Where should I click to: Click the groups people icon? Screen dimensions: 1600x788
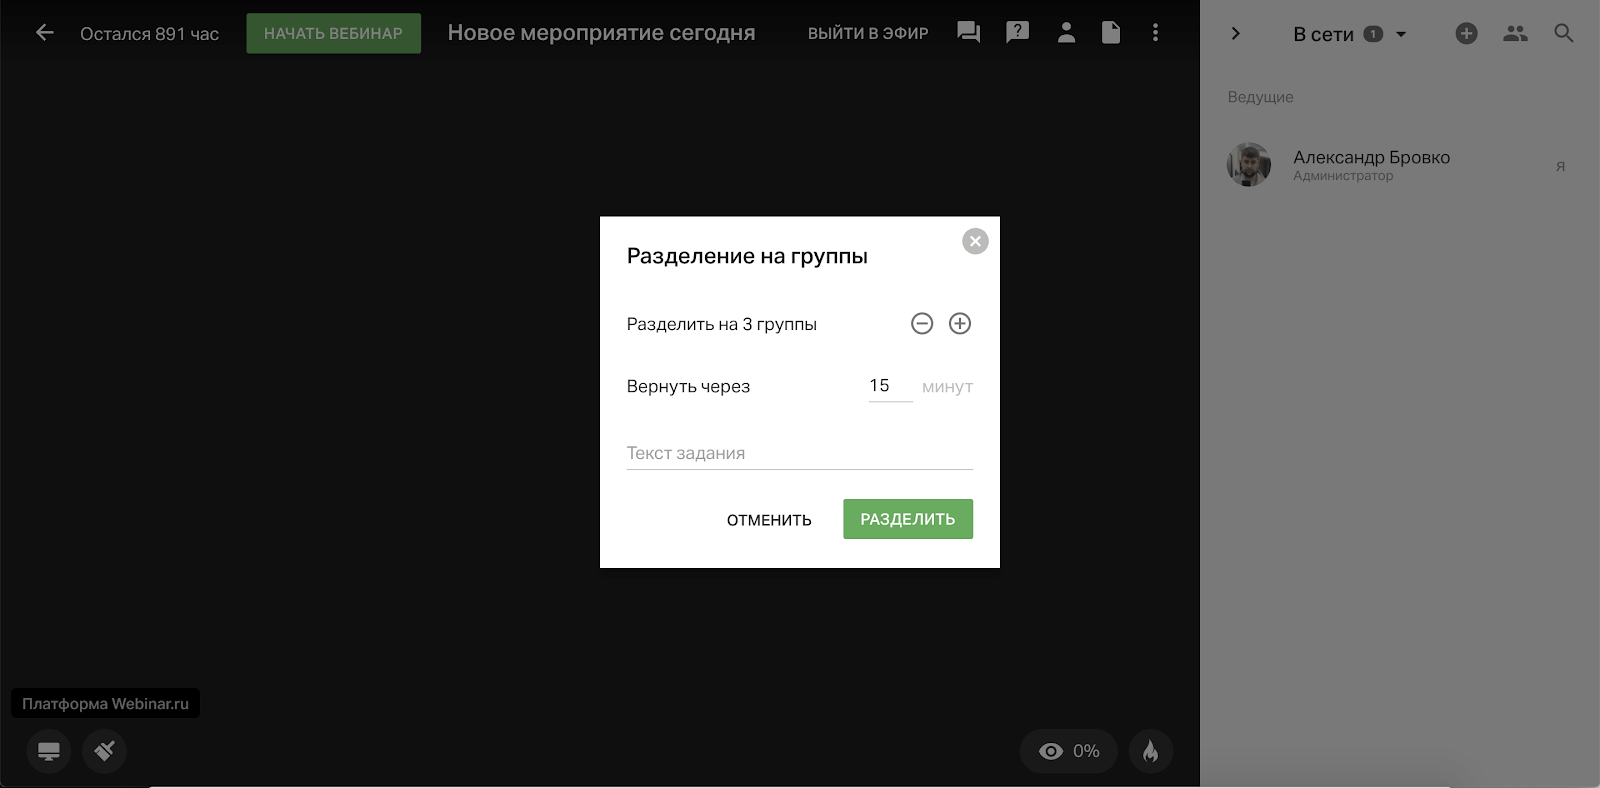click(1515, 34)
